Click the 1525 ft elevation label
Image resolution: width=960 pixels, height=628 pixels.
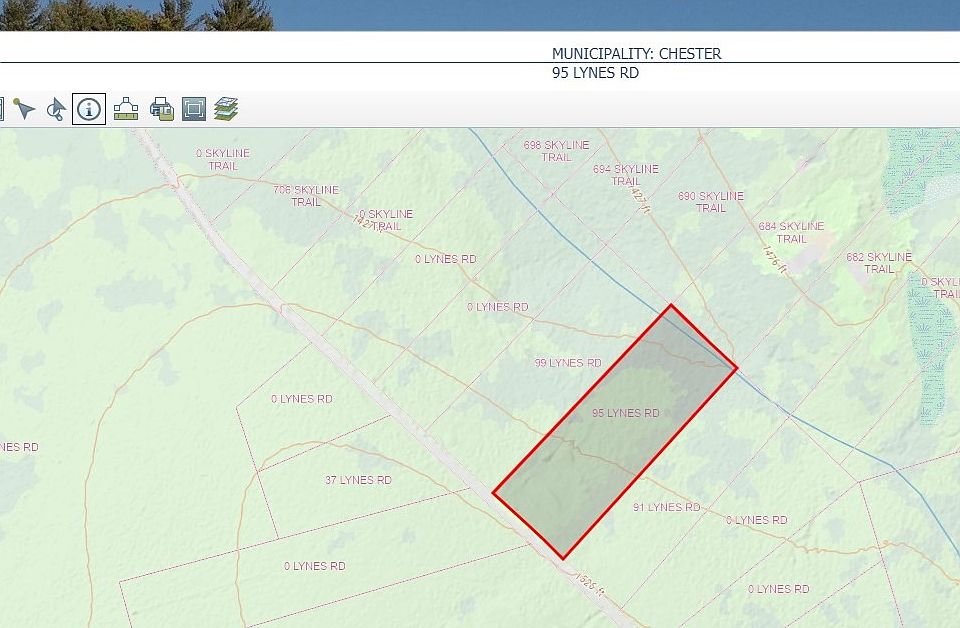(x=590, y=585)
